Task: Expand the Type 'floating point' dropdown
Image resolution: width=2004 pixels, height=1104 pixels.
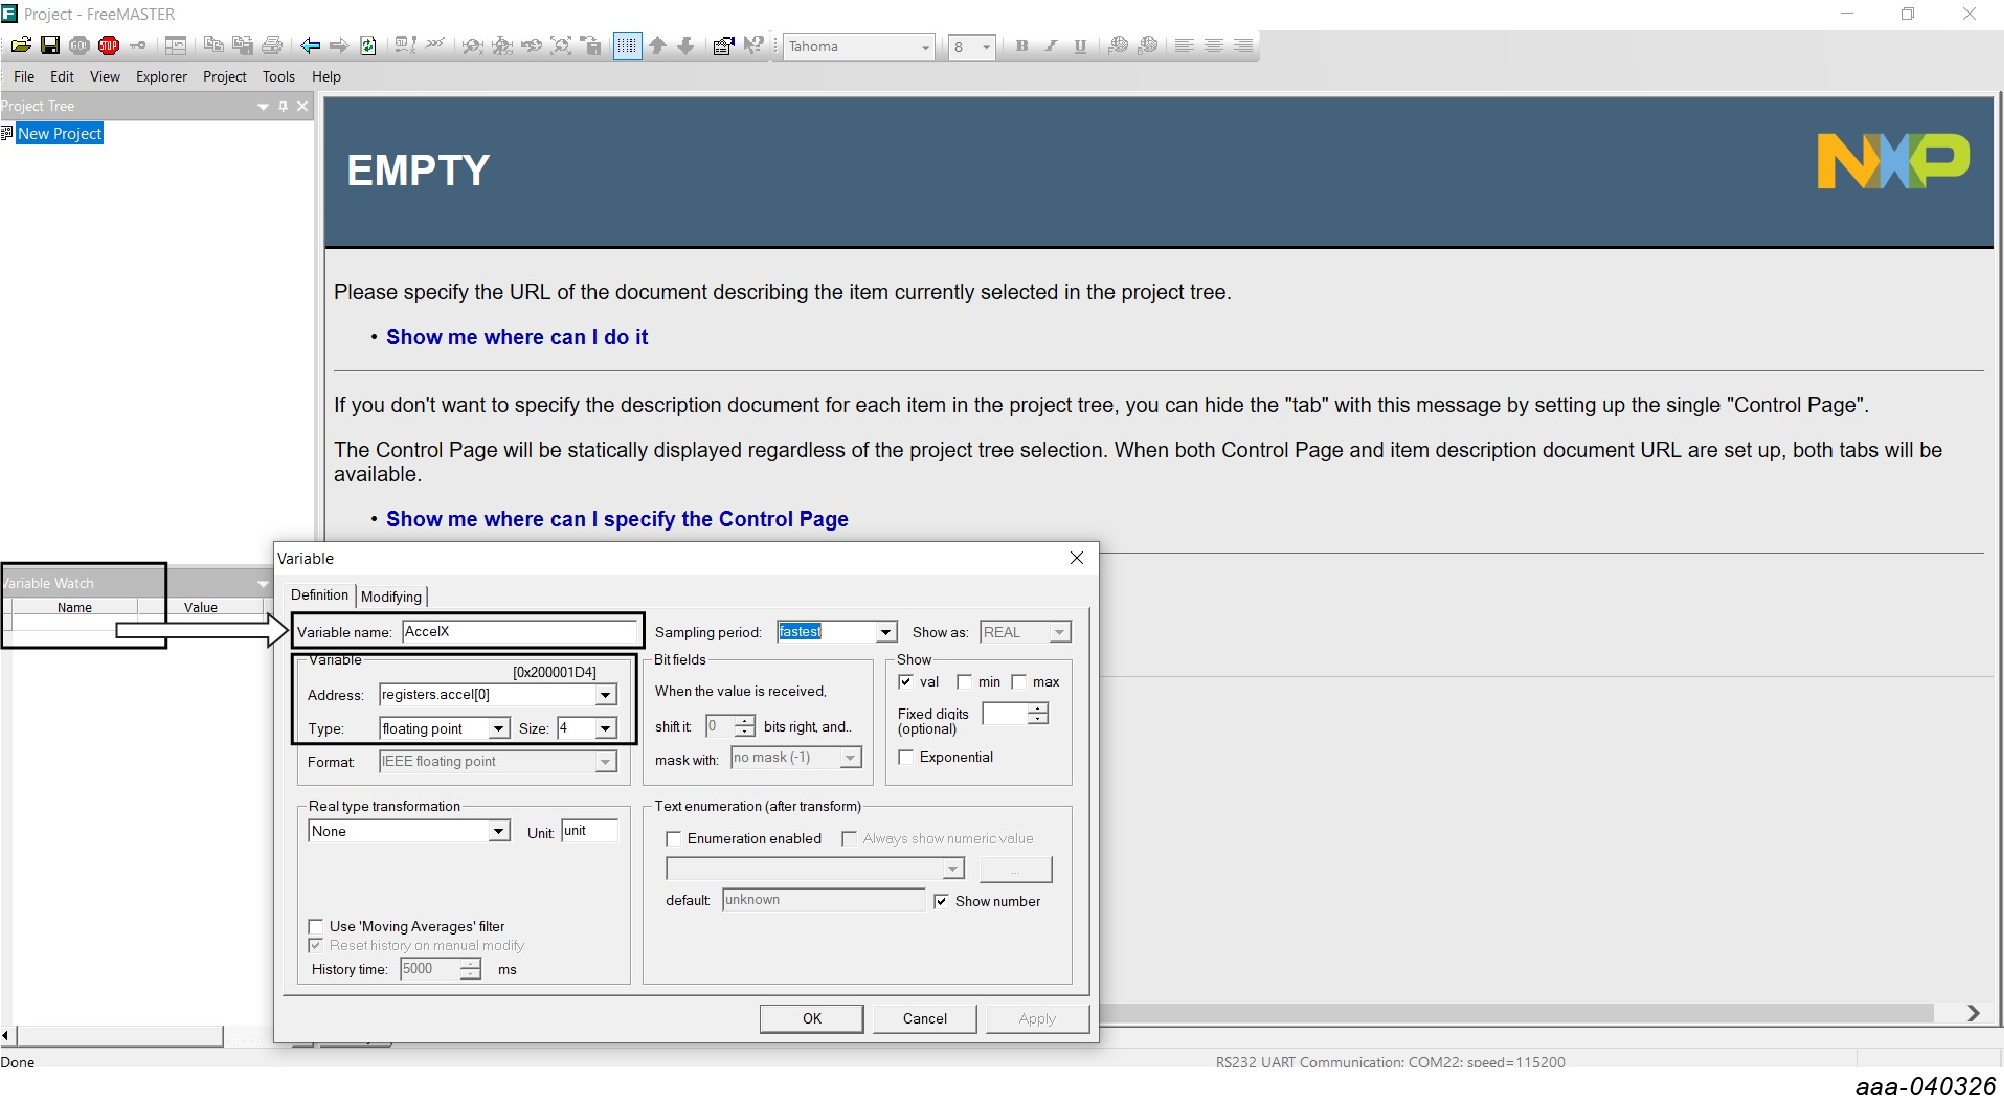Action: coord(498,729)
